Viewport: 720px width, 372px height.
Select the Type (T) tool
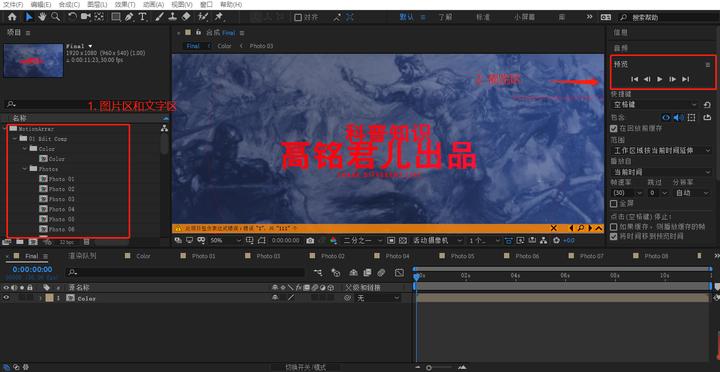[142, 17]
